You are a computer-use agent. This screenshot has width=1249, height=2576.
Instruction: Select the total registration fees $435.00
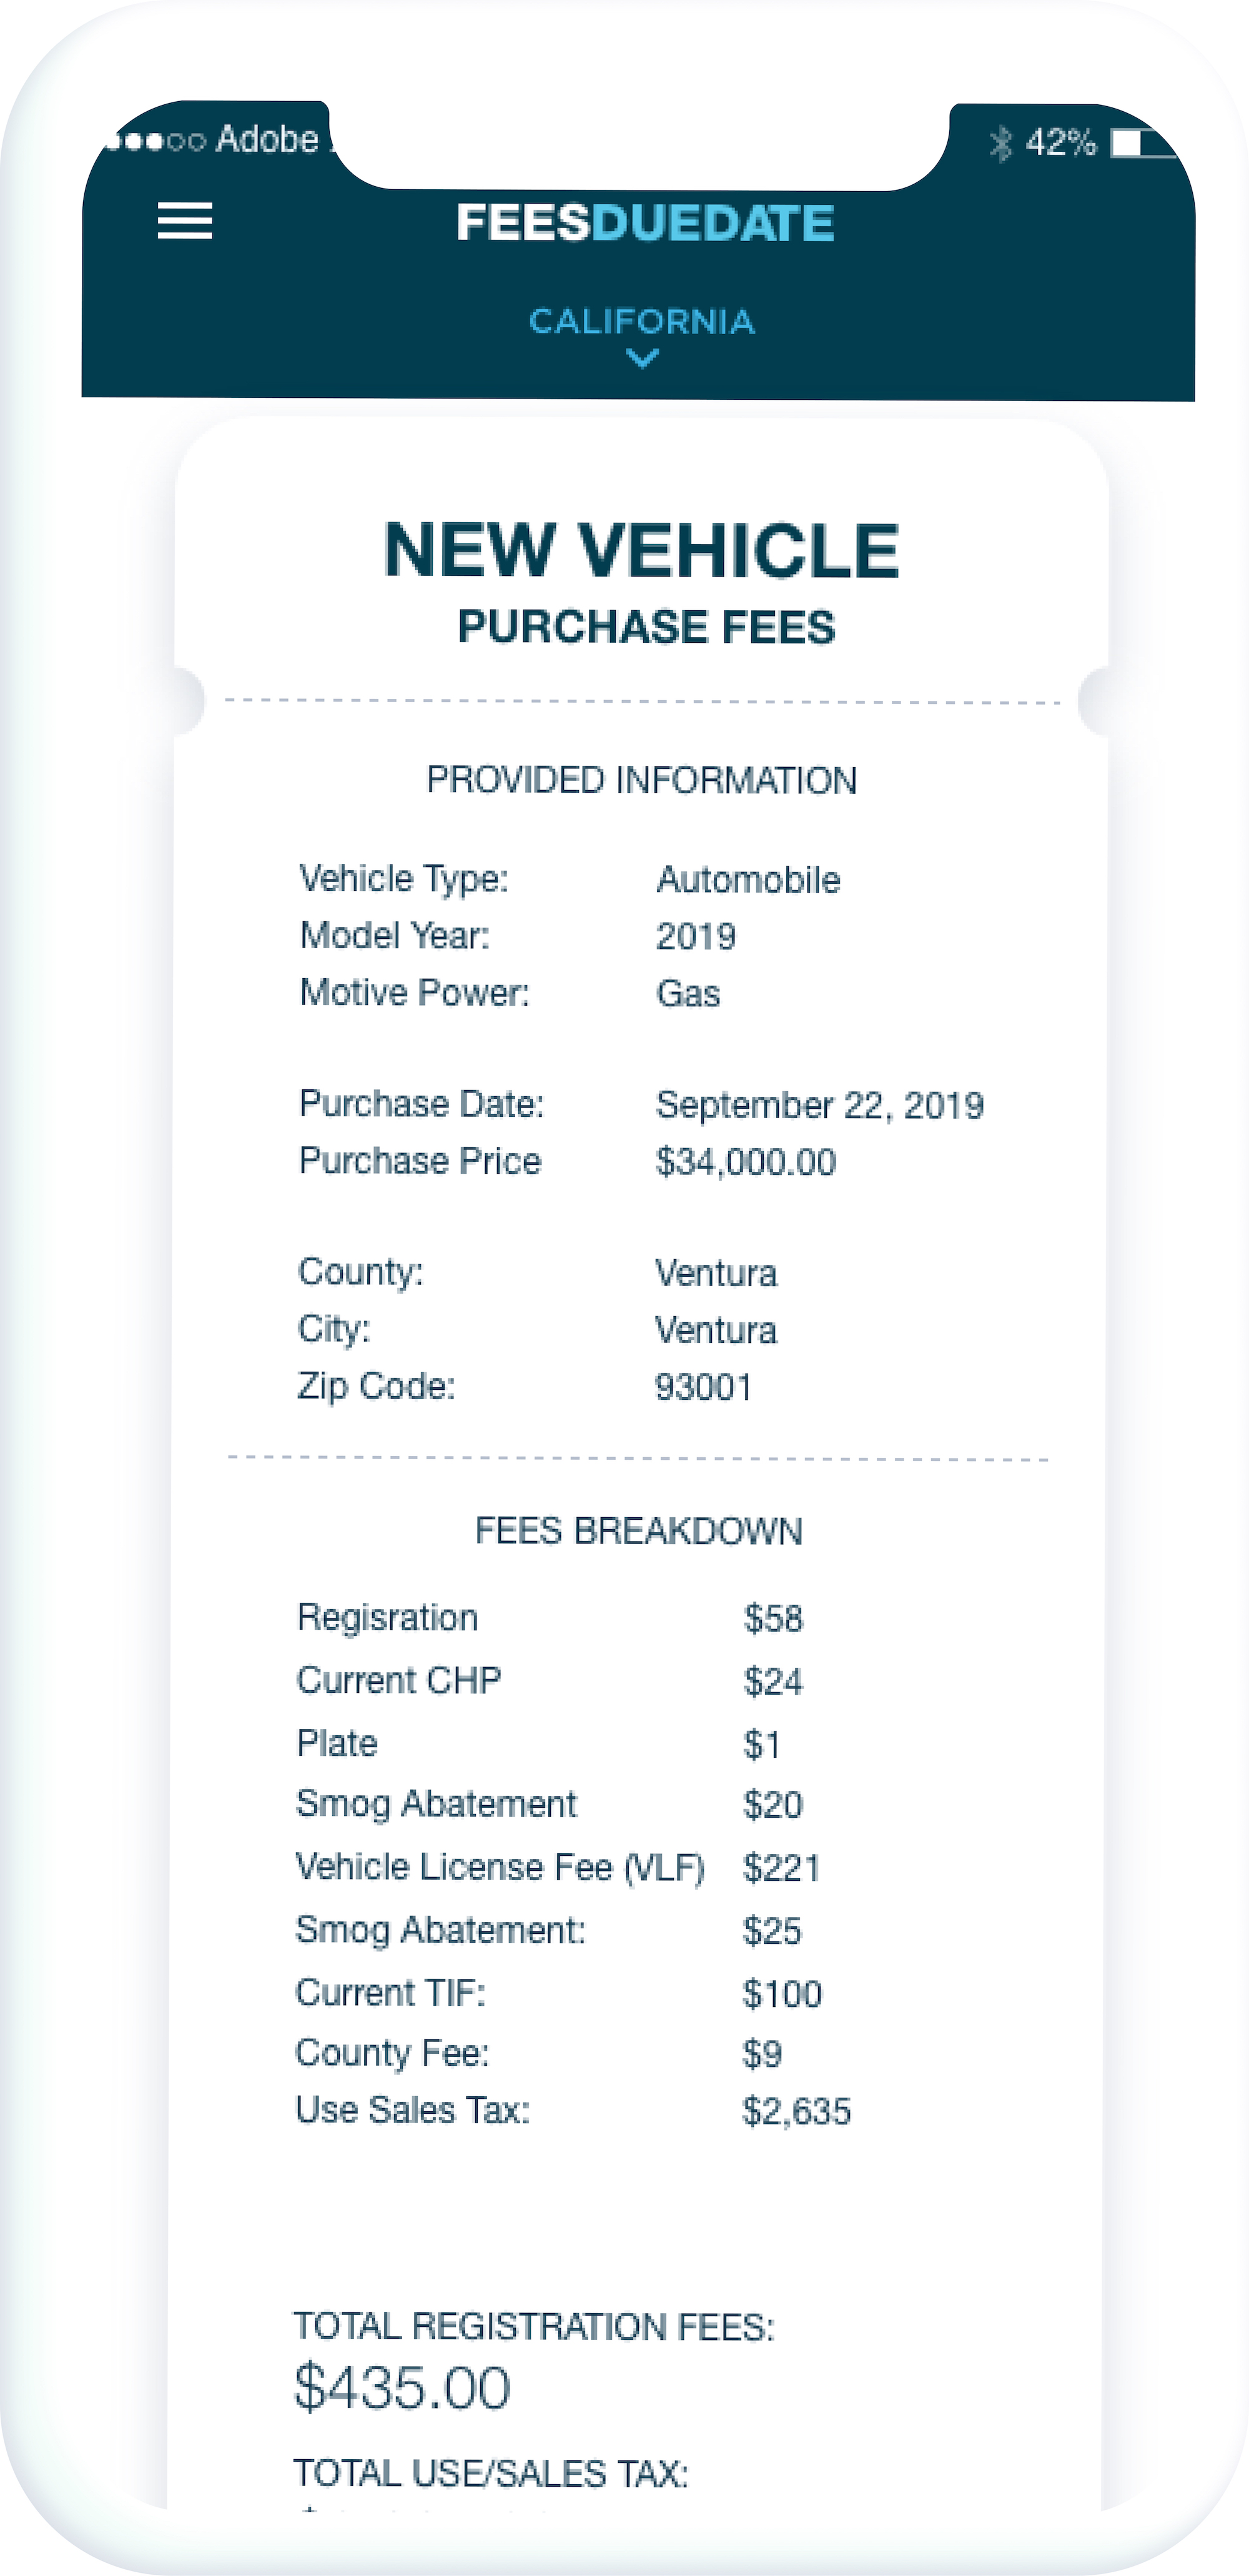pyautogui.click(x=402, y=2387)
